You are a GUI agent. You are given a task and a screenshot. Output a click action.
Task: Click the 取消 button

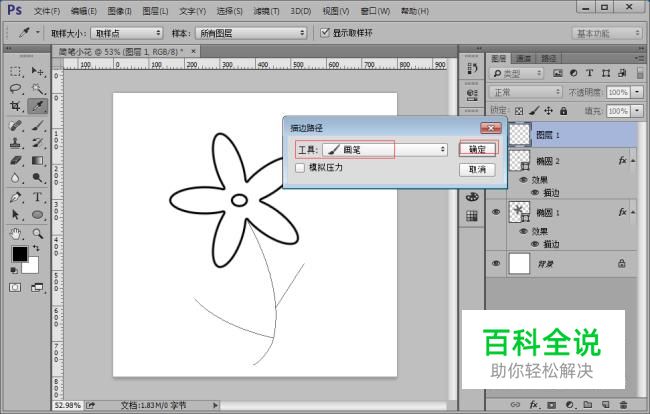[x=478, y=169]
